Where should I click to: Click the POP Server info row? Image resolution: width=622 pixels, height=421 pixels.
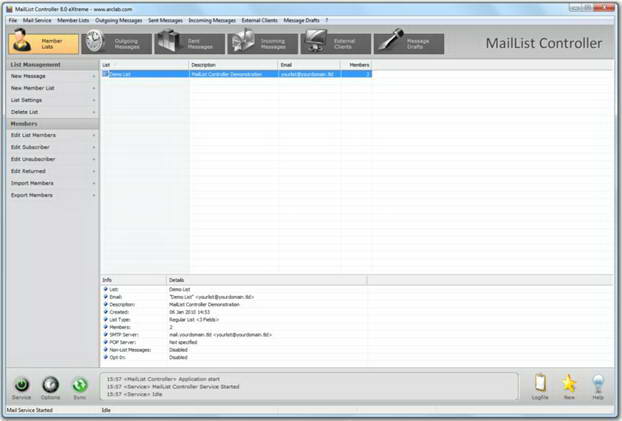(234, 342)
